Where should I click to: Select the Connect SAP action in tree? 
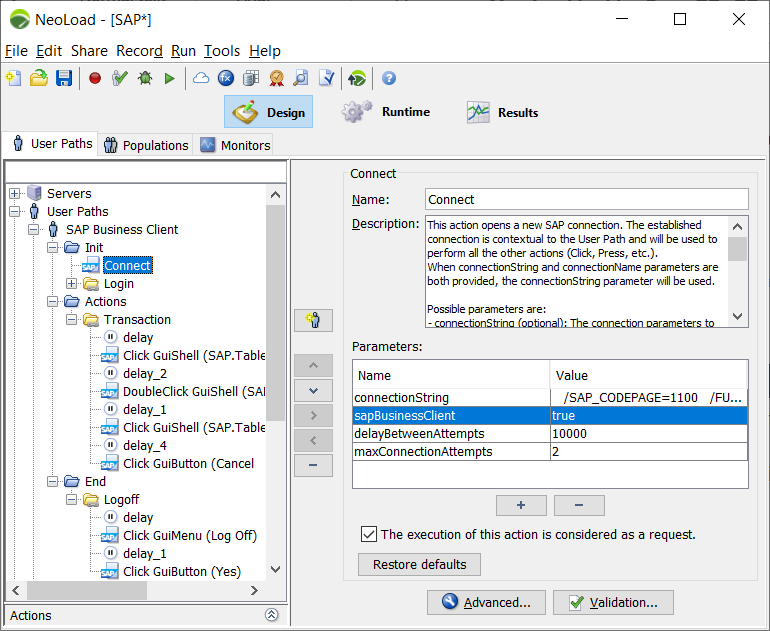(128, 266)
